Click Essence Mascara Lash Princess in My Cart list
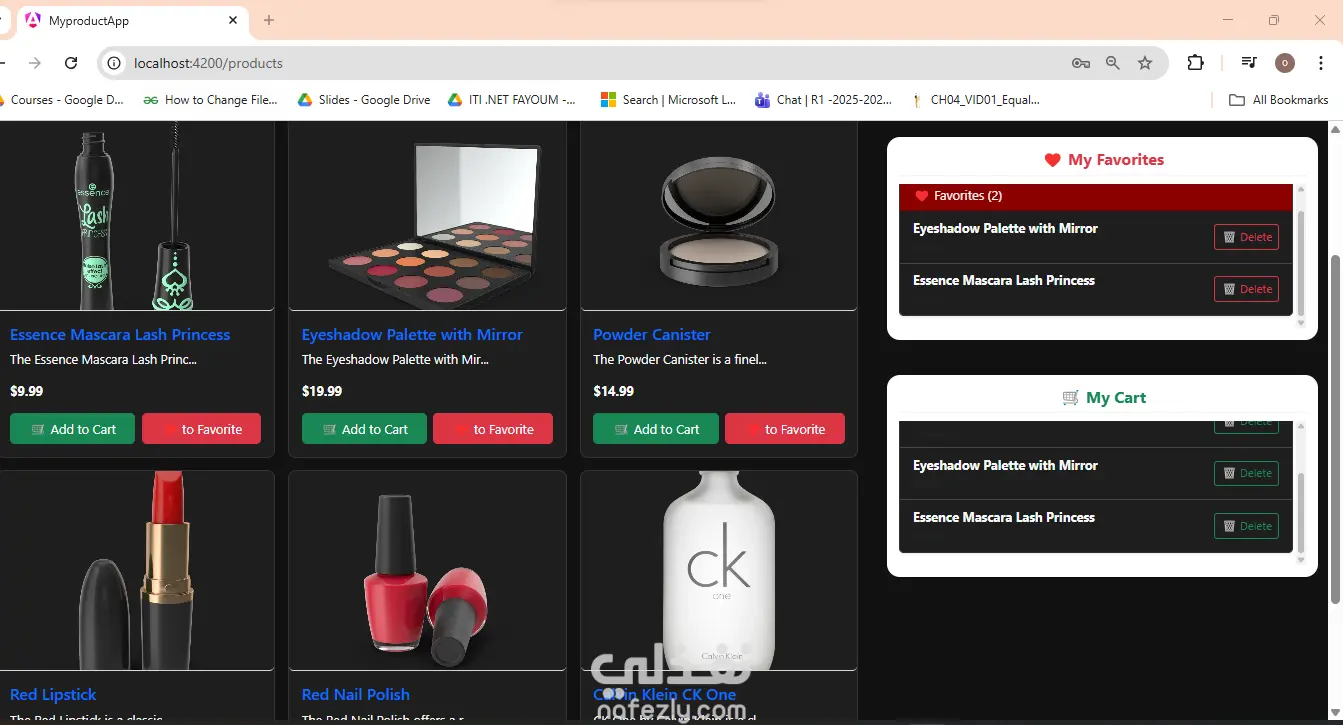The image size is (1343, 725). (x=1004, y=518)
